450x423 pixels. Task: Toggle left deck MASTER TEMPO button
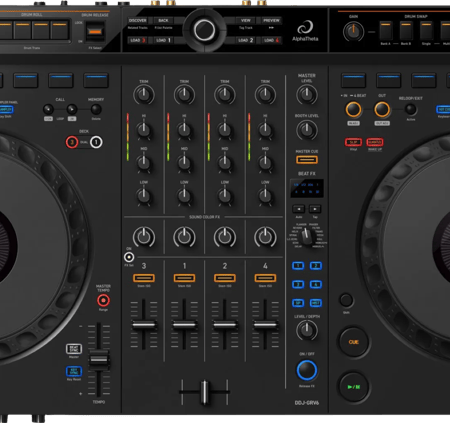103,300
